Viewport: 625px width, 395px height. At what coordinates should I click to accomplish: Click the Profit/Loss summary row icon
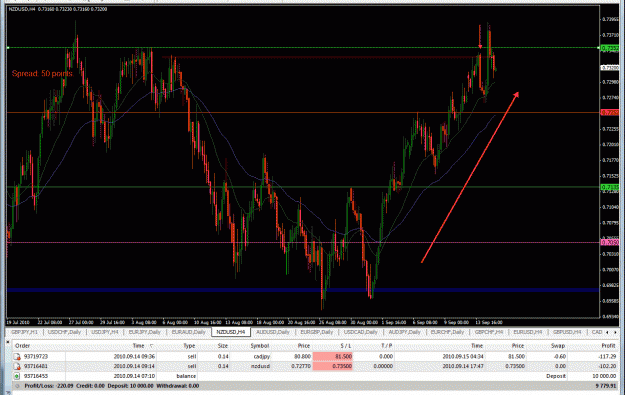[x=17, y=386]
